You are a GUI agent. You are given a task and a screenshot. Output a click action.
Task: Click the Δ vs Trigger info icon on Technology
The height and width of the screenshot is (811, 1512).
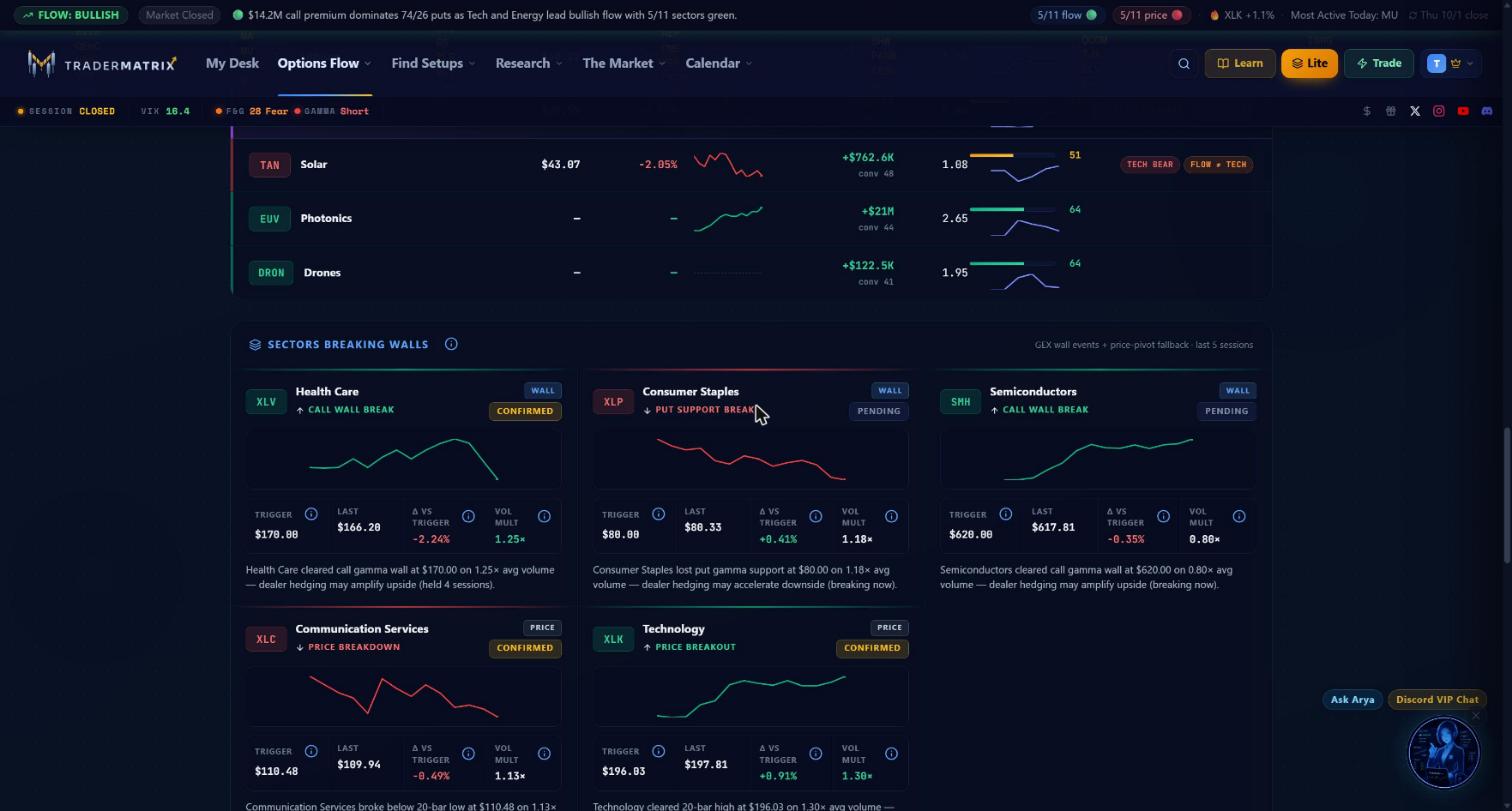[x=815, y=753]
